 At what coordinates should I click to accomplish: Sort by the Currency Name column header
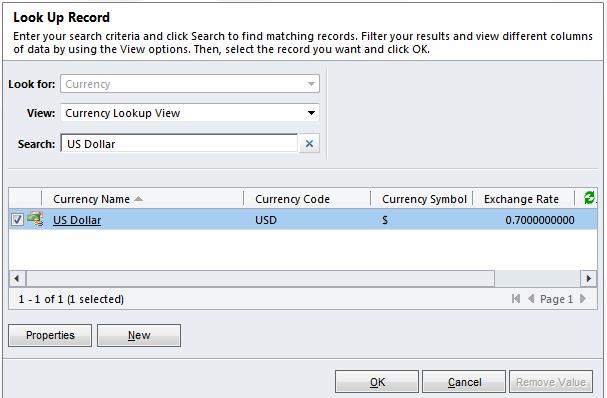click(142, 199)
